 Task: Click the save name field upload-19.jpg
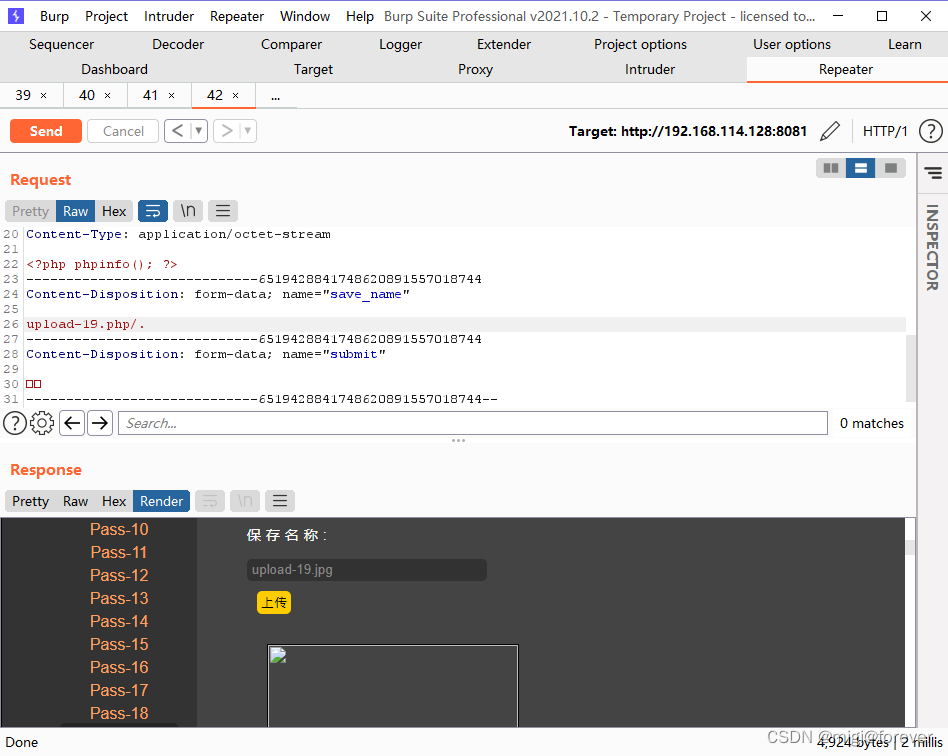coord(366,570)
